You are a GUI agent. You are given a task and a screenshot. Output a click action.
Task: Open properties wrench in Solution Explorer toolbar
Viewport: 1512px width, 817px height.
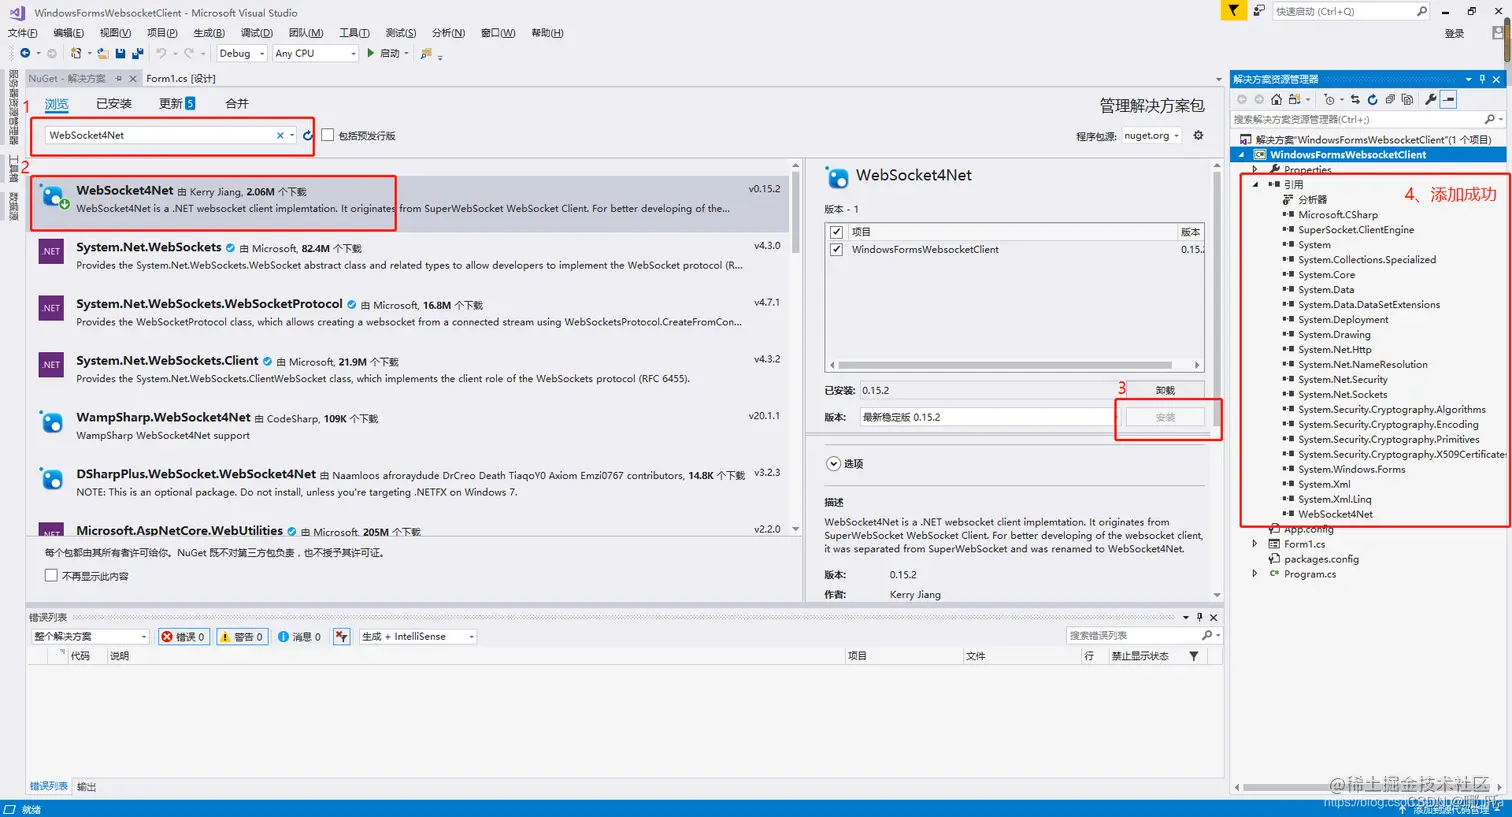[x=1431, y=99]
